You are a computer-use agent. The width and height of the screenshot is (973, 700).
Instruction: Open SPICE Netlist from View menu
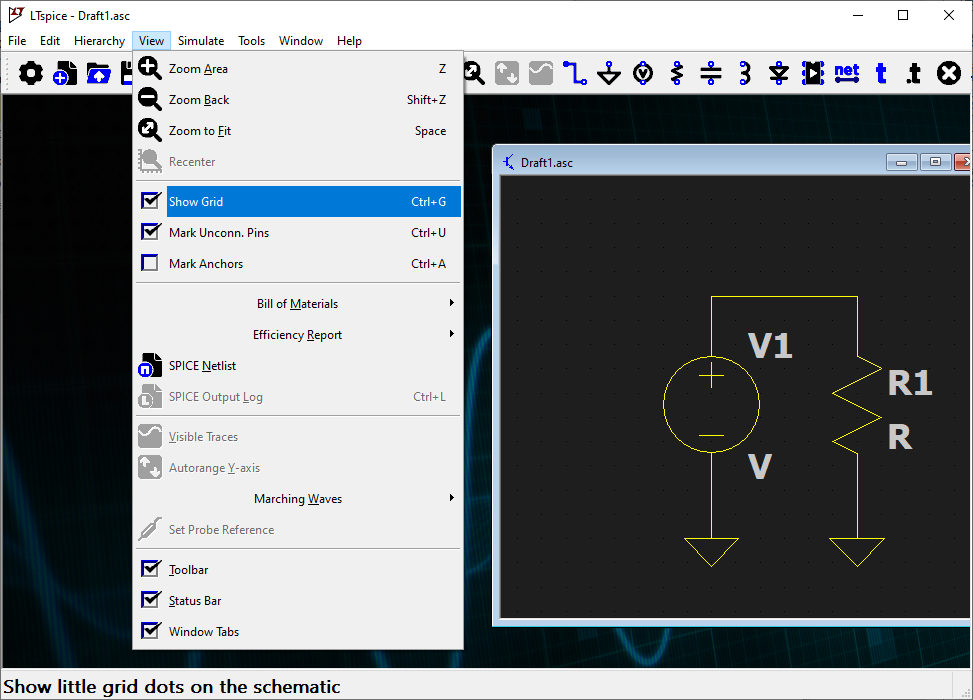pos(298,366)
